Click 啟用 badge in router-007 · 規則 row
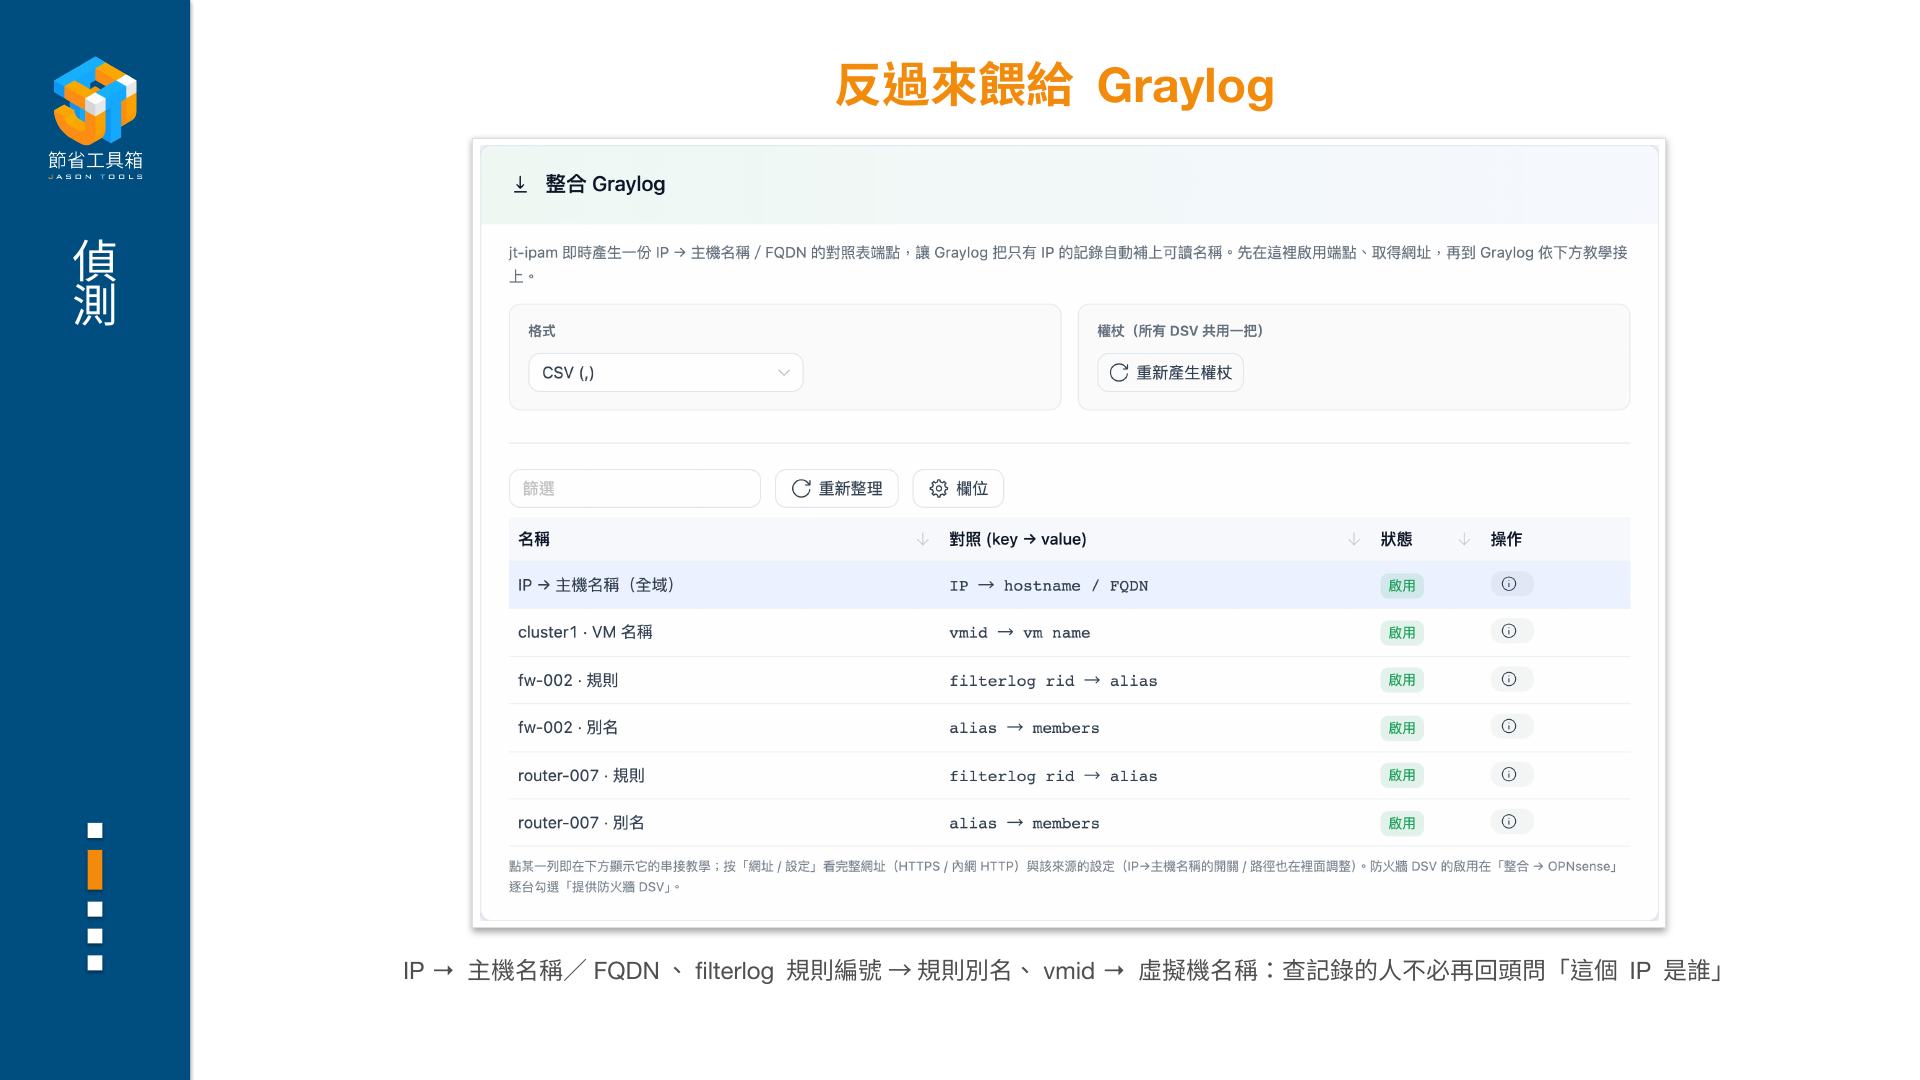The width and height of the screenshot is (1920, 1080). 1402,775
